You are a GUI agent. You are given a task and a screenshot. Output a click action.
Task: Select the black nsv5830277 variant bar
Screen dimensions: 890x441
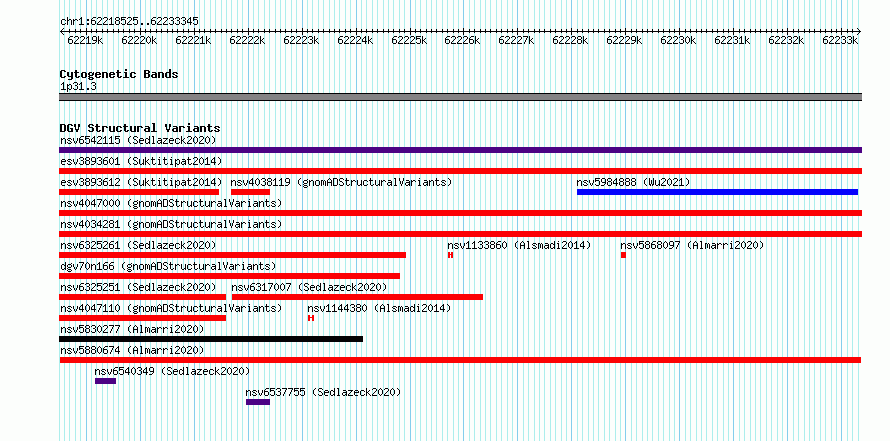[x=211, y=339]
